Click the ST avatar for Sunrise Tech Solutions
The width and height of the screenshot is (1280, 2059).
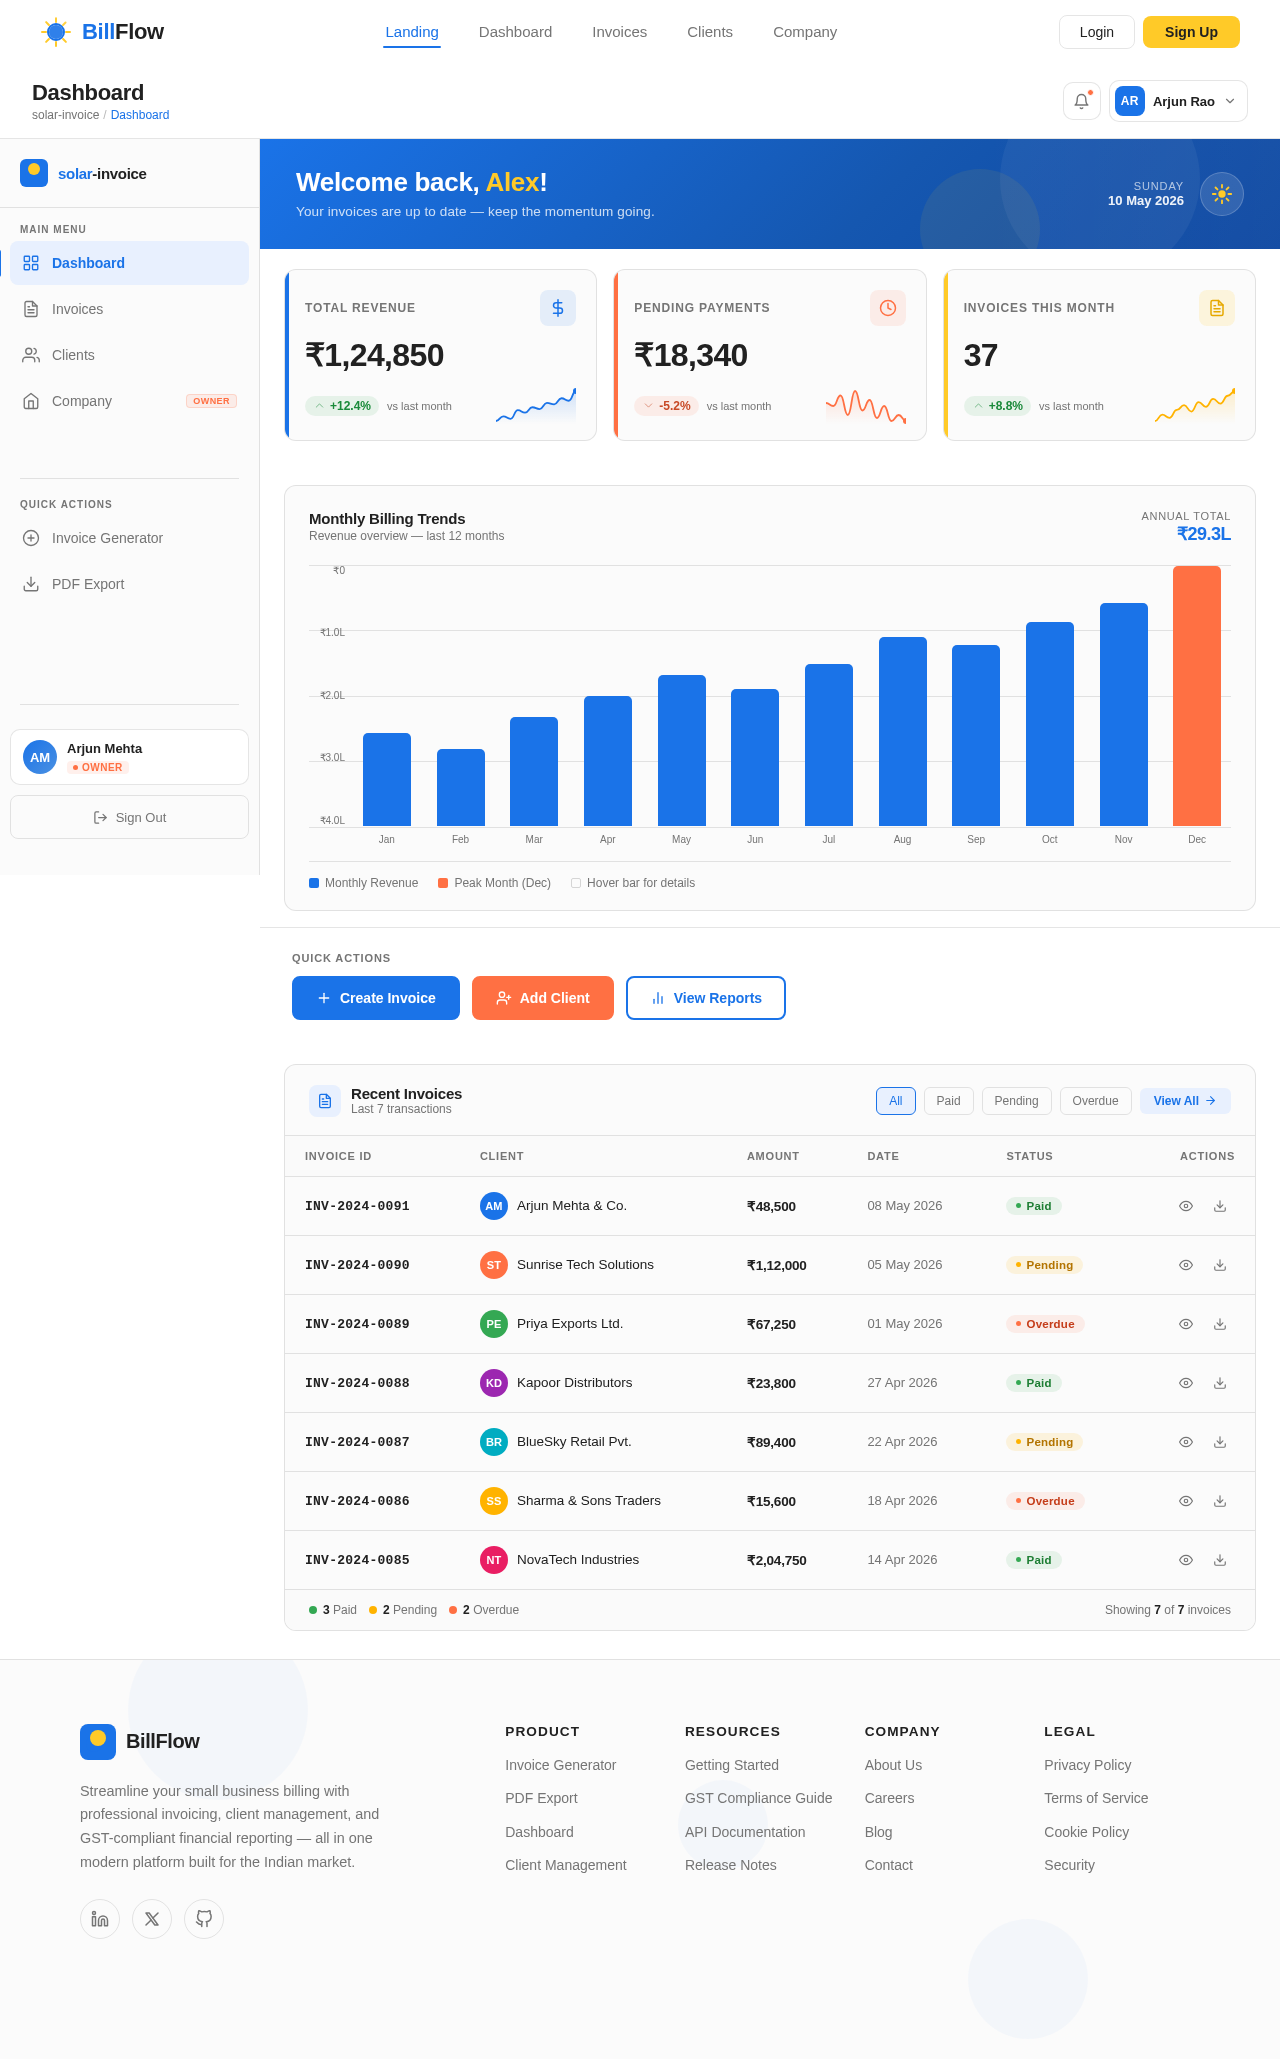[x=494, y=1265]
